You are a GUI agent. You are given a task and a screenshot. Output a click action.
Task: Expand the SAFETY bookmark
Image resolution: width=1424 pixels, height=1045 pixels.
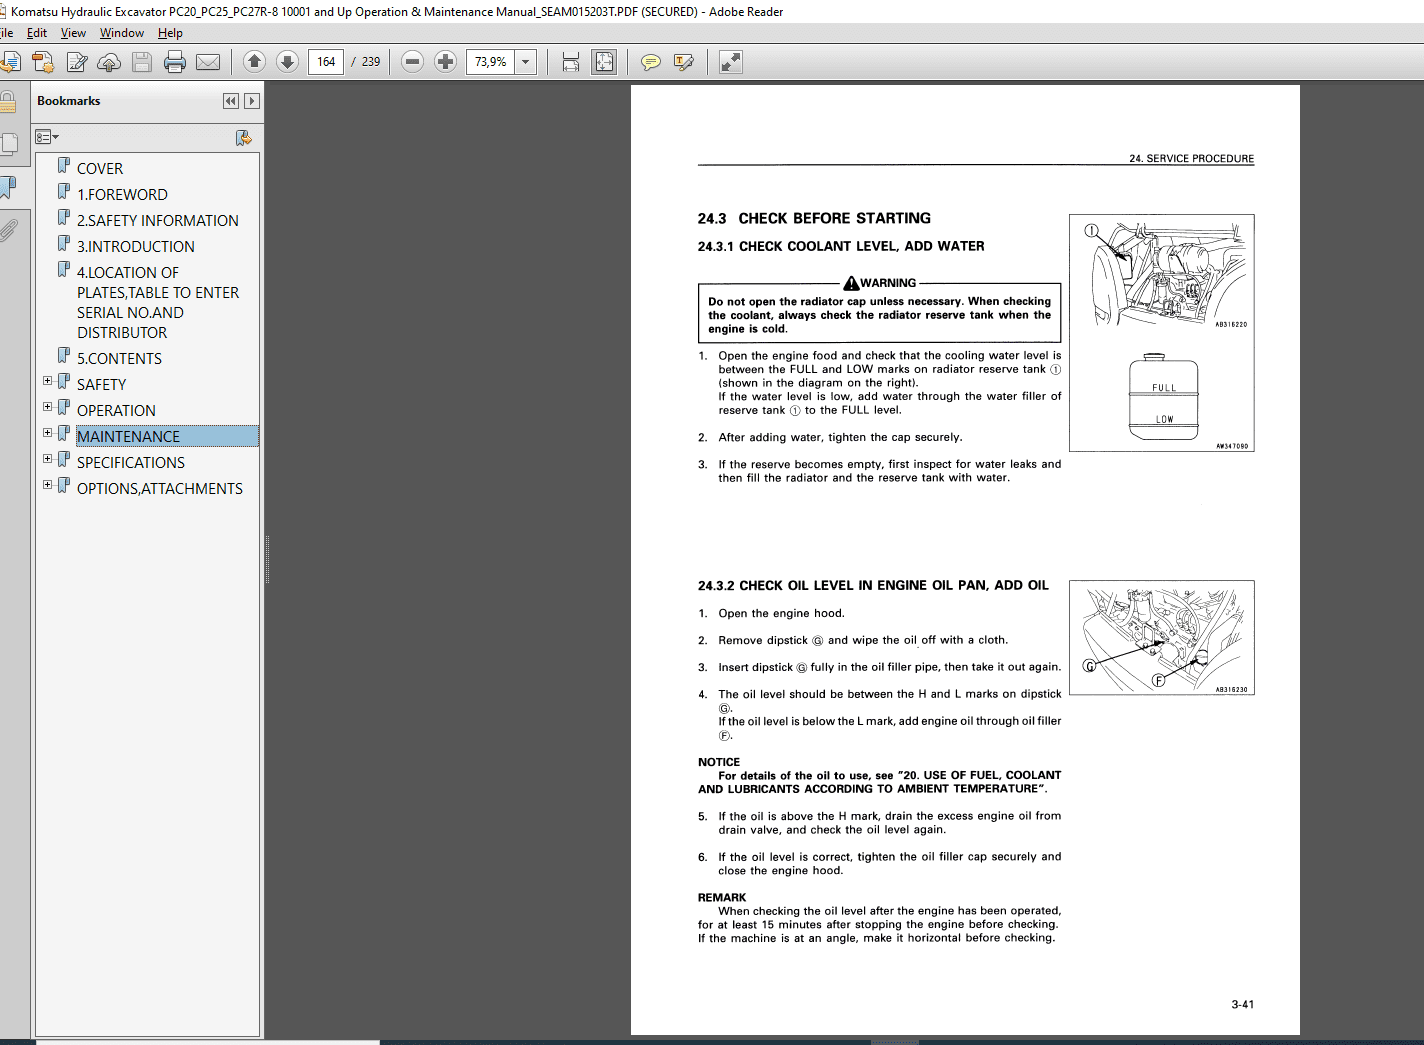tap(47, 381)
